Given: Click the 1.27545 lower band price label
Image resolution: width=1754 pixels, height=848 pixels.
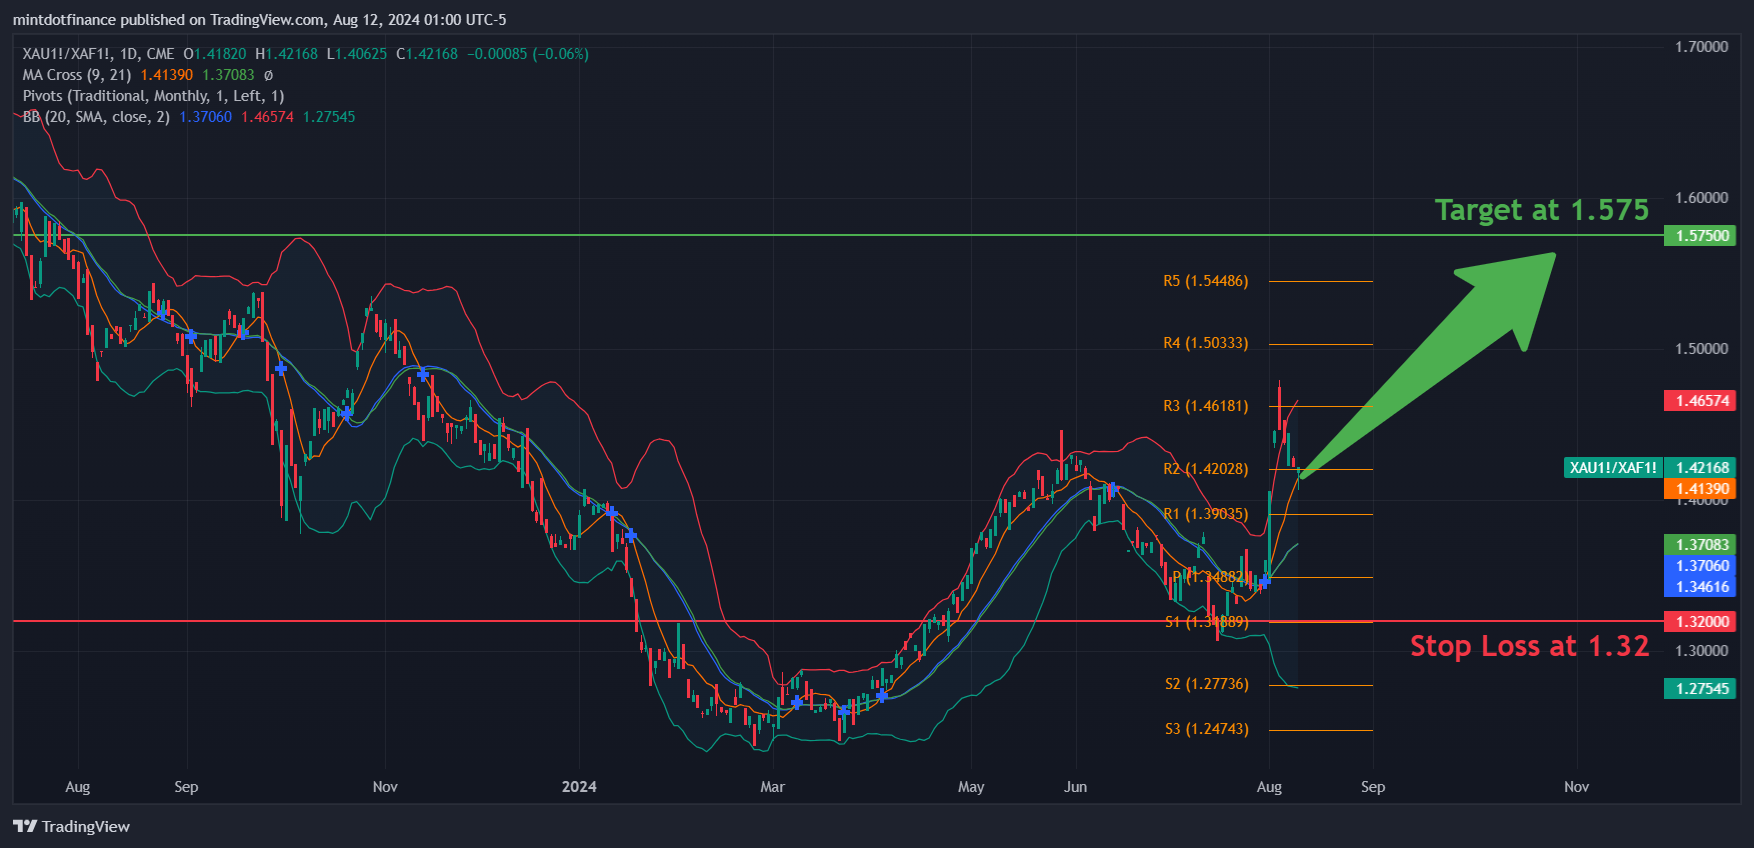Looking at the screenshot, I should point(1700,689).
